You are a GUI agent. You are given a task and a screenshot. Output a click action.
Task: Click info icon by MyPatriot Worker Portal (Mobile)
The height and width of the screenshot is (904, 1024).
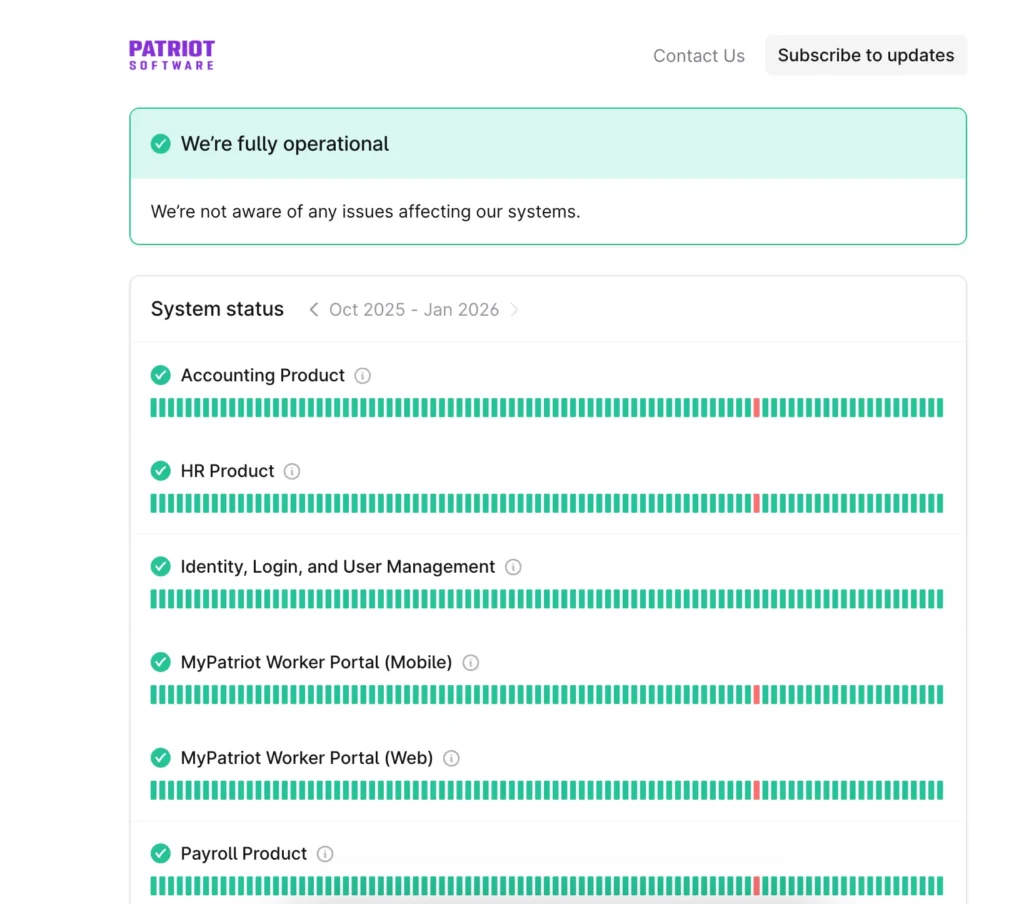click(471, 663)
